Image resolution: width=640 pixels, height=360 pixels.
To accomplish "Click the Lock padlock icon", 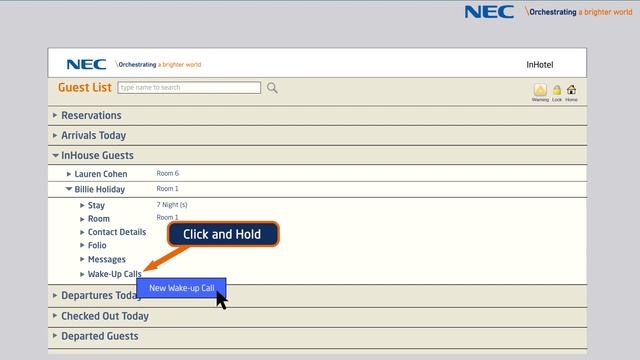I will pyautogui.click(x=557, y=90).
